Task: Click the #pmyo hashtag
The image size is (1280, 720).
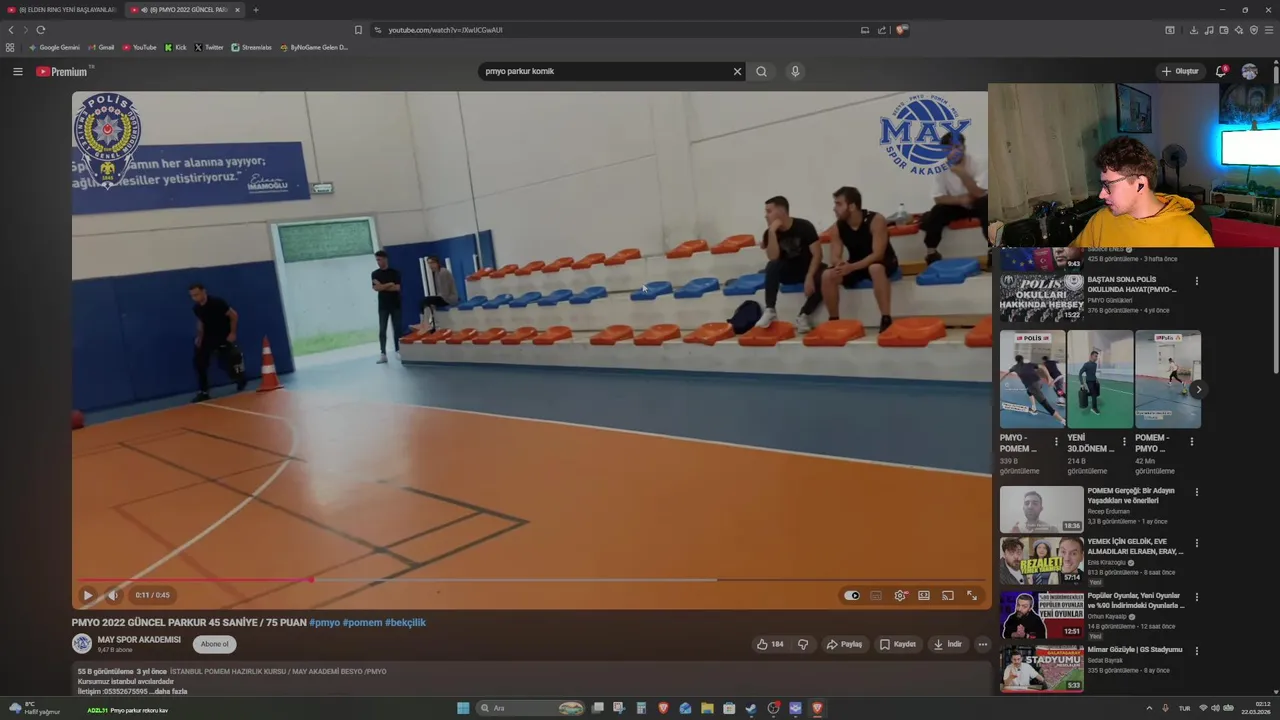Action: 325,622
